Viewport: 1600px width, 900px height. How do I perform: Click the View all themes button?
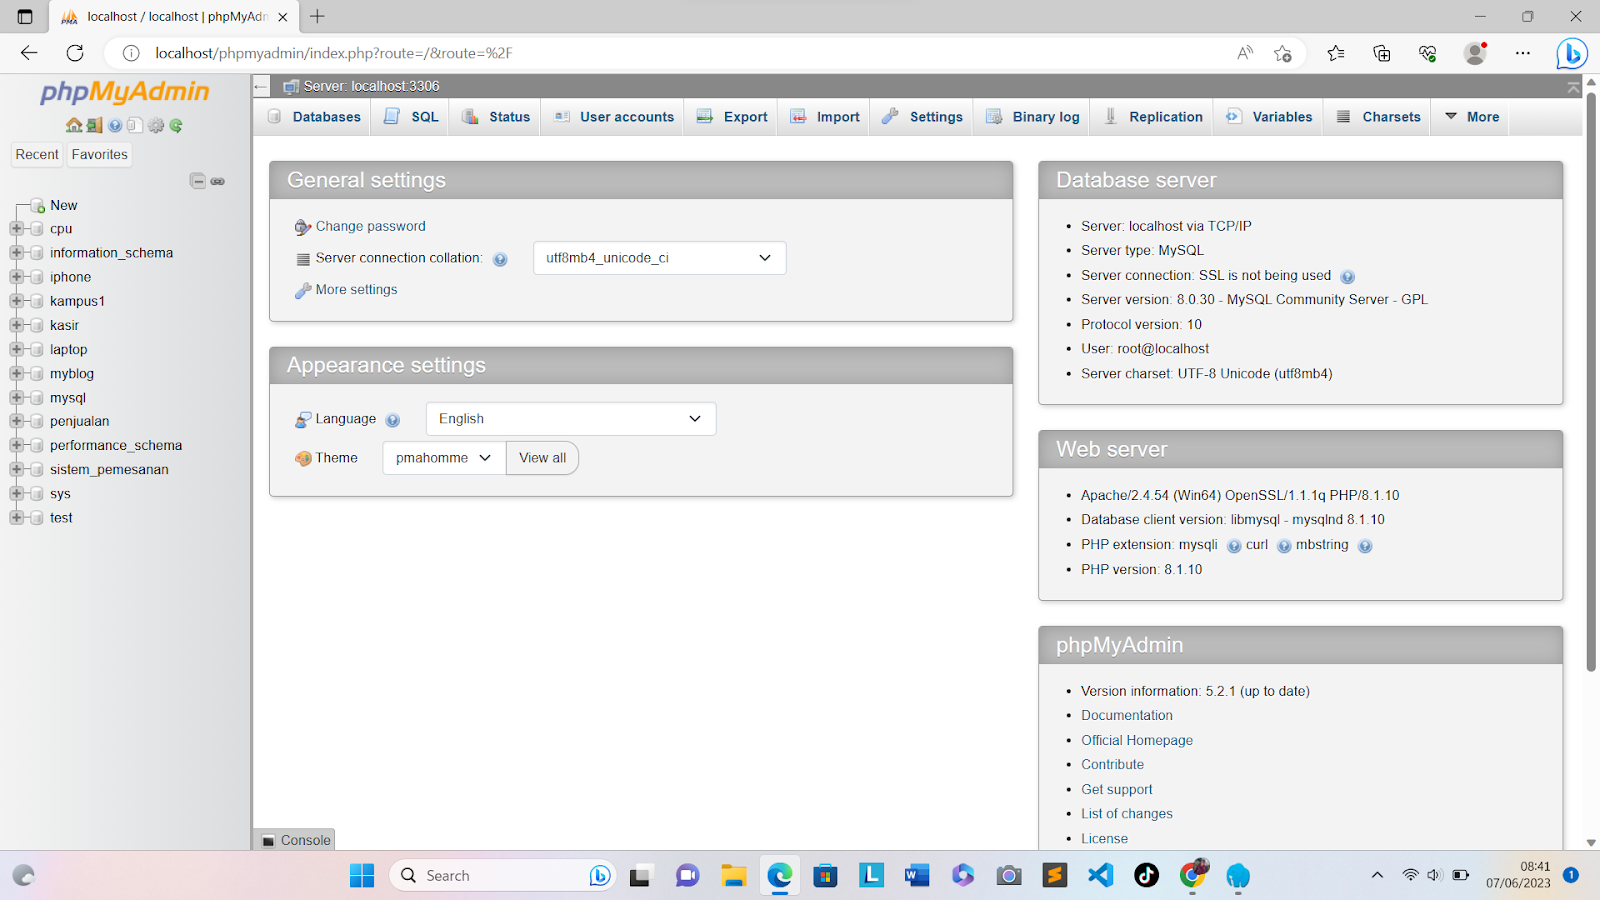coord(542,458)
